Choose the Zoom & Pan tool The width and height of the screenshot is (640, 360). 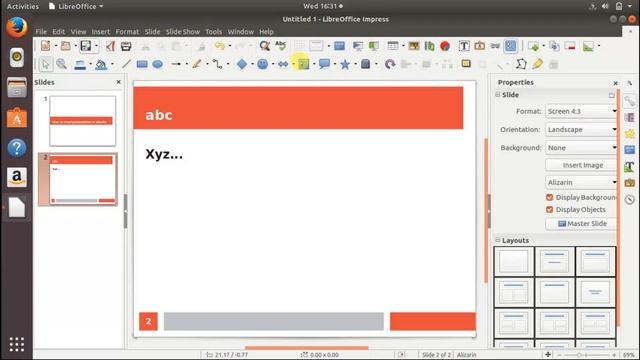(62, 64)
